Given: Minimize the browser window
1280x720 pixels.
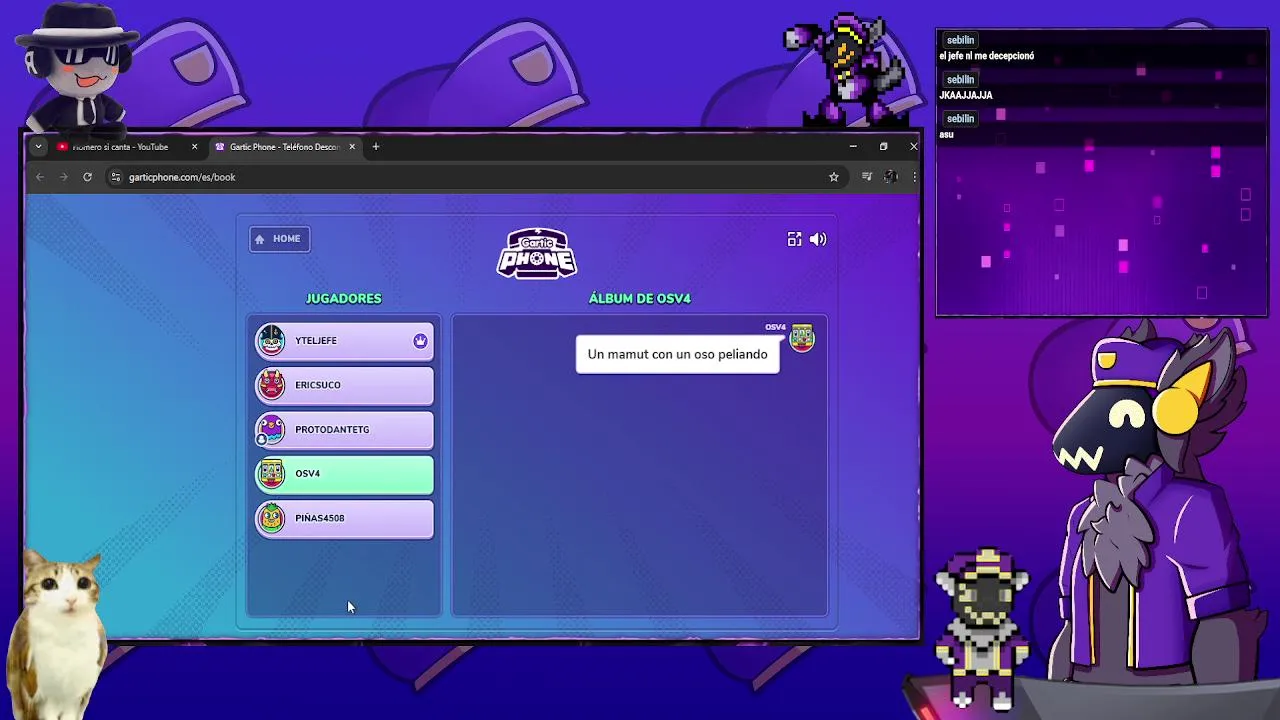Looking at the screenshot, I should coord(853,147).
